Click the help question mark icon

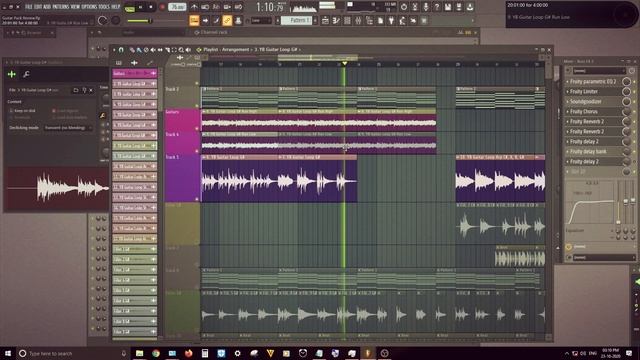click(437, 7)
